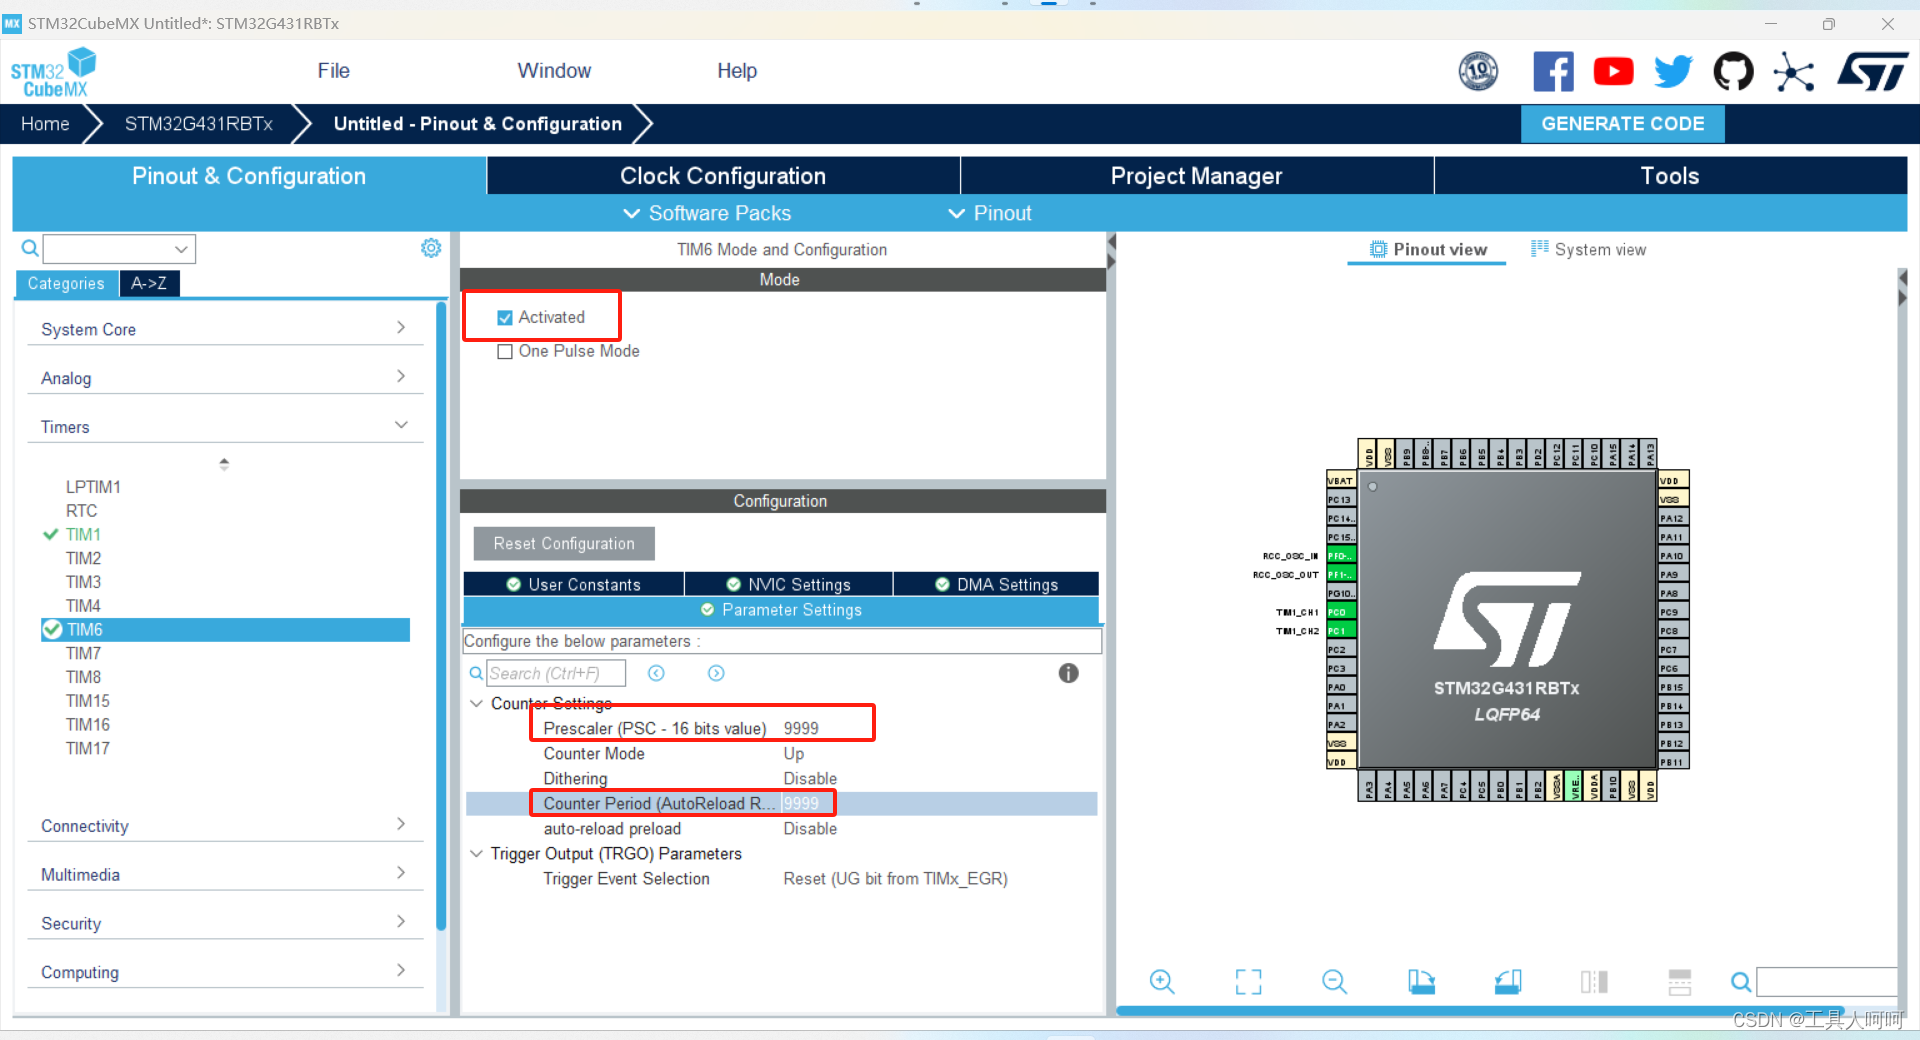
Task: Open the Project Manager tab
Action: [x=1196, y=176]
